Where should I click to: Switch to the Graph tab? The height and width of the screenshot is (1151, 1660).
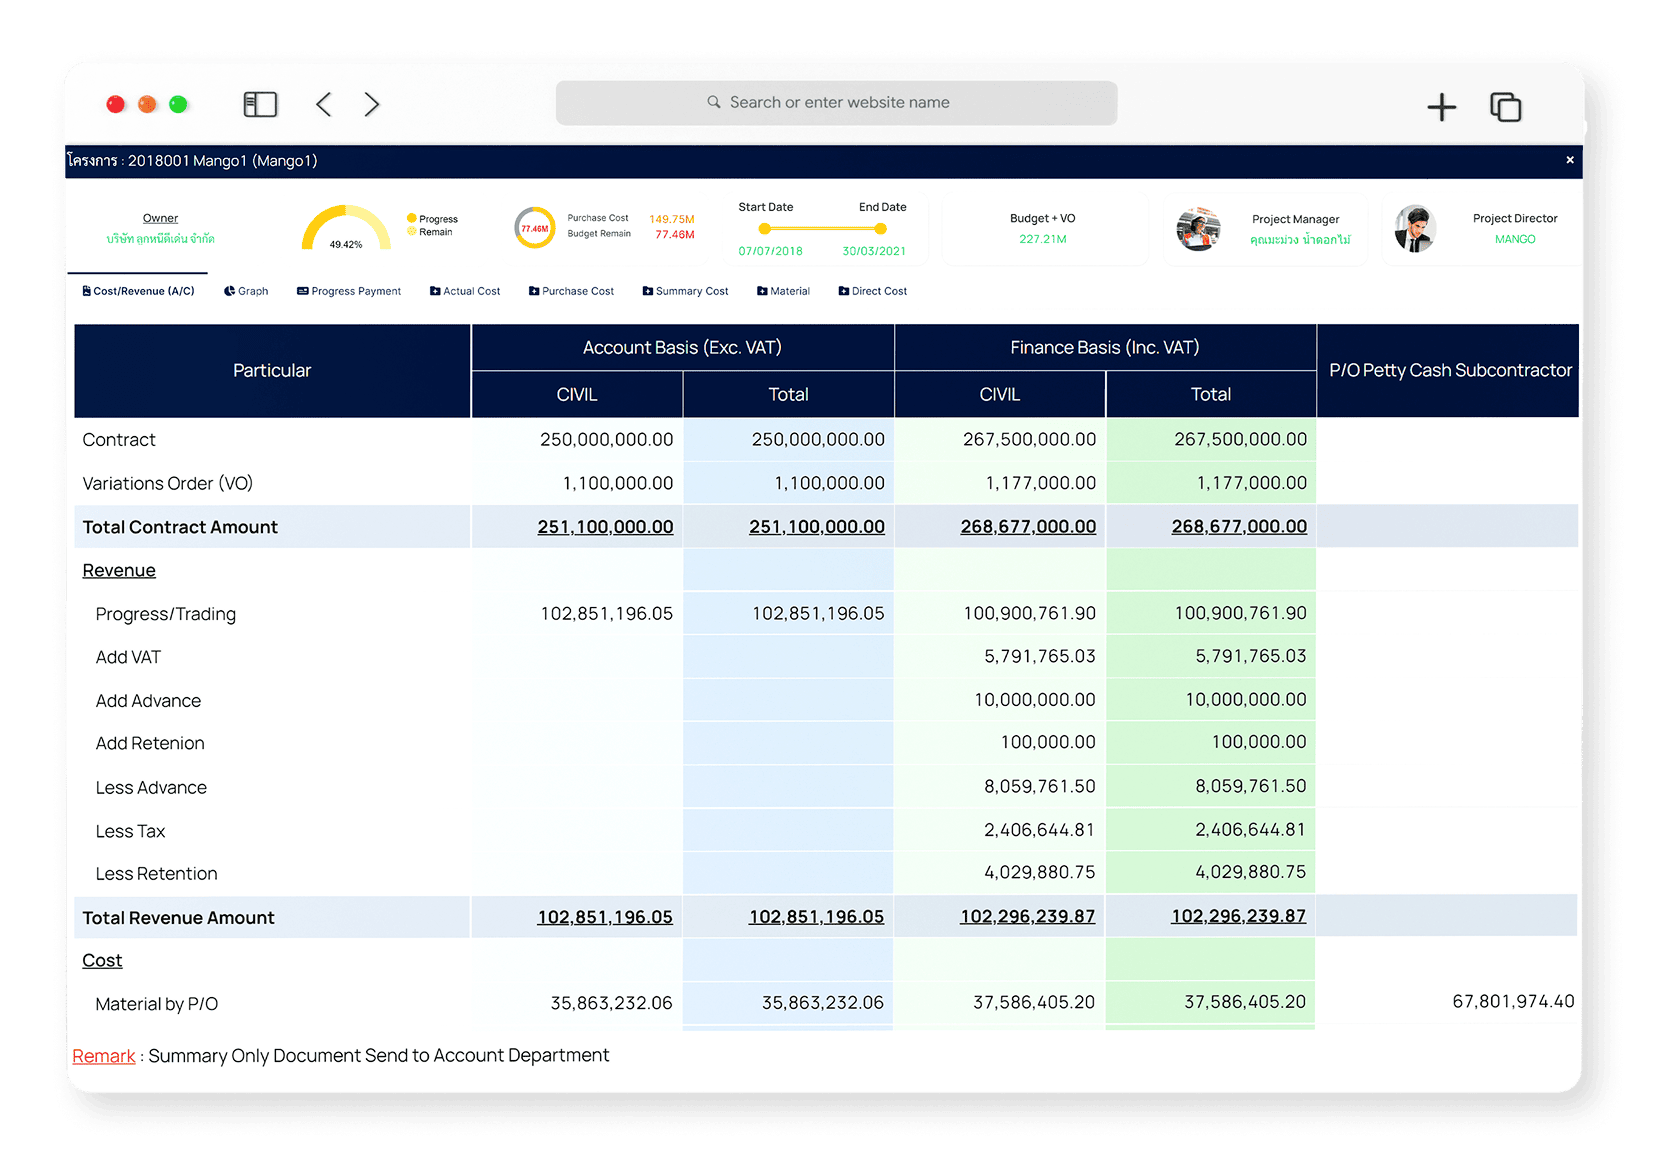tap(246, 291)
